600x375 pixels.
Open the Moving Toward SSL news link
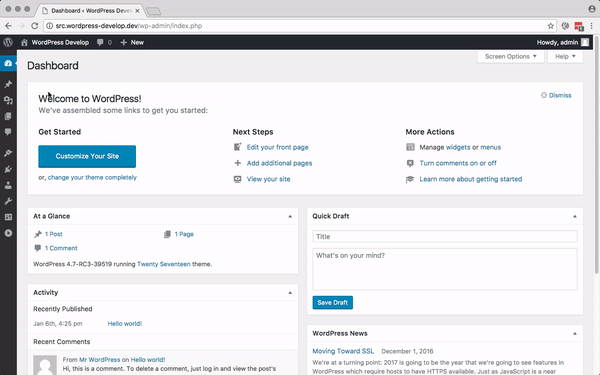click(343, 351)
